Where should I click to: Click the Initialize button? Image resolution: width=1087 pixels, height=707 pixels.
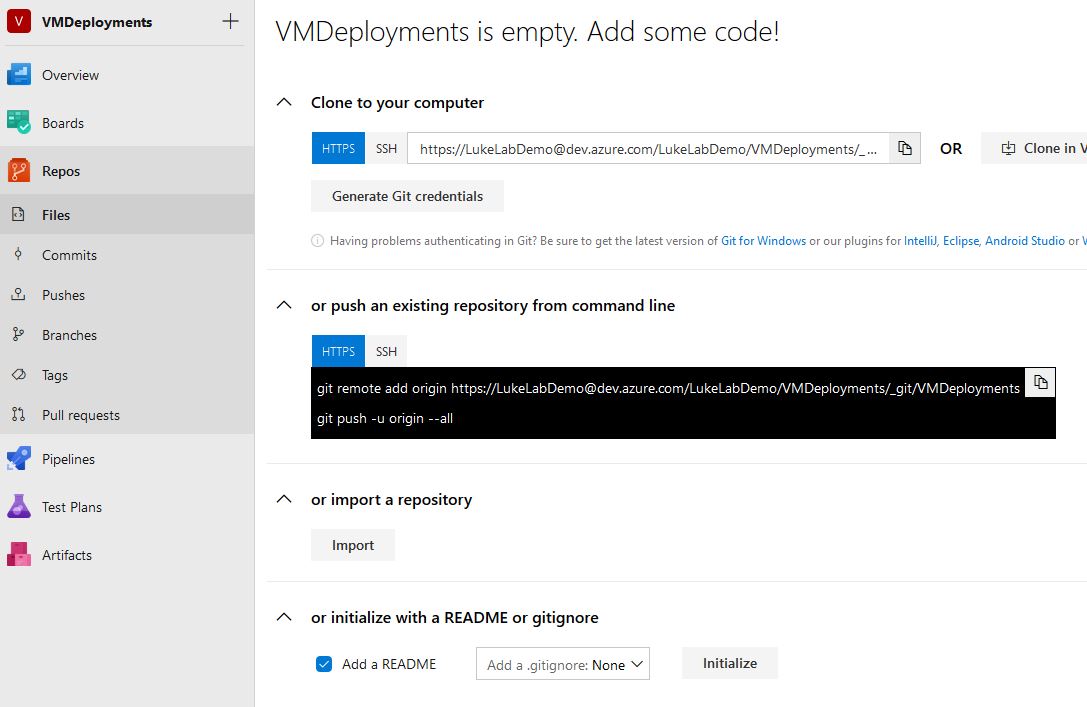(730, 663)
